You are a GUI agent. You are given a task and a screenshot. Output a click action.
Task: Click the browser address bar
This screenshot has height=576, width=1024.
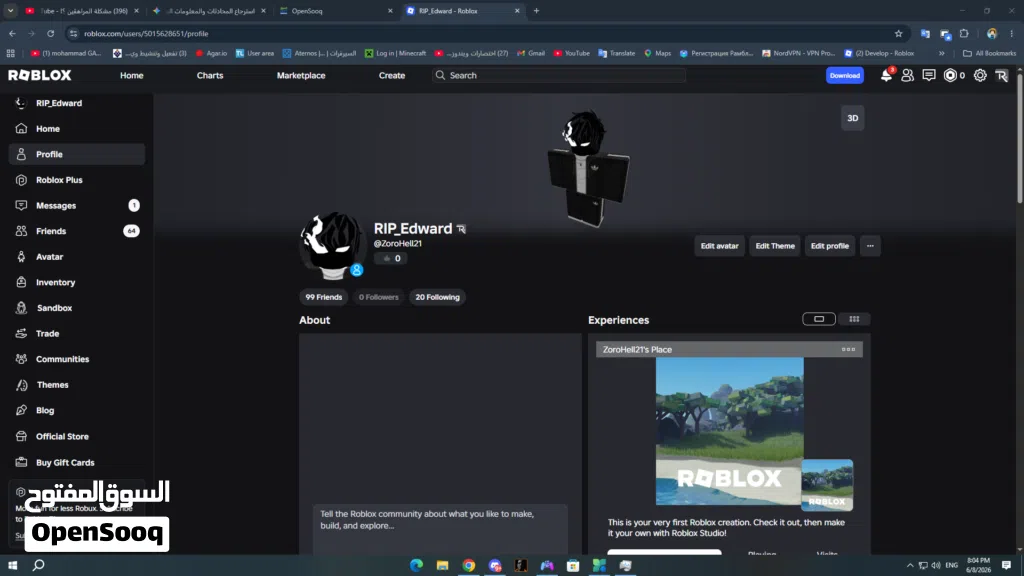(483, 33)
